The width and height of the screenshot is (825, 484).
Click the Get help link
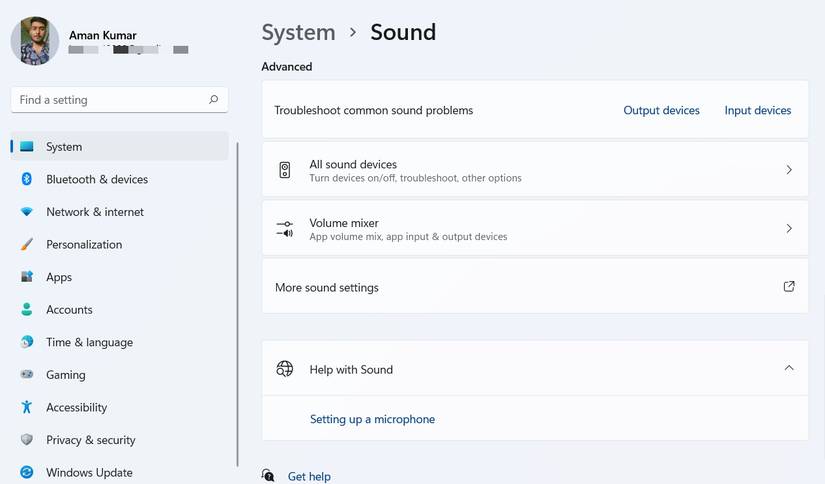309,476
